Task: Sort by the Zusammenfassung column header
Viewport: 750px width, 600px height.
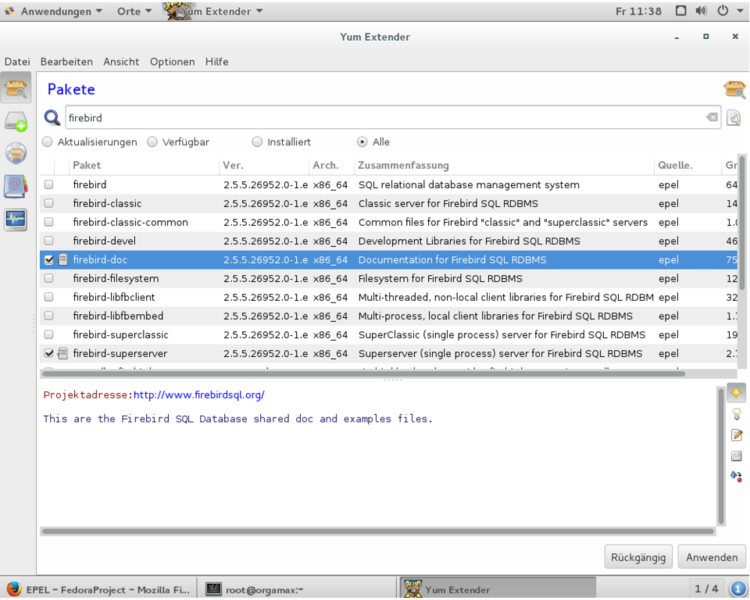Action: [x=504, y=166]
